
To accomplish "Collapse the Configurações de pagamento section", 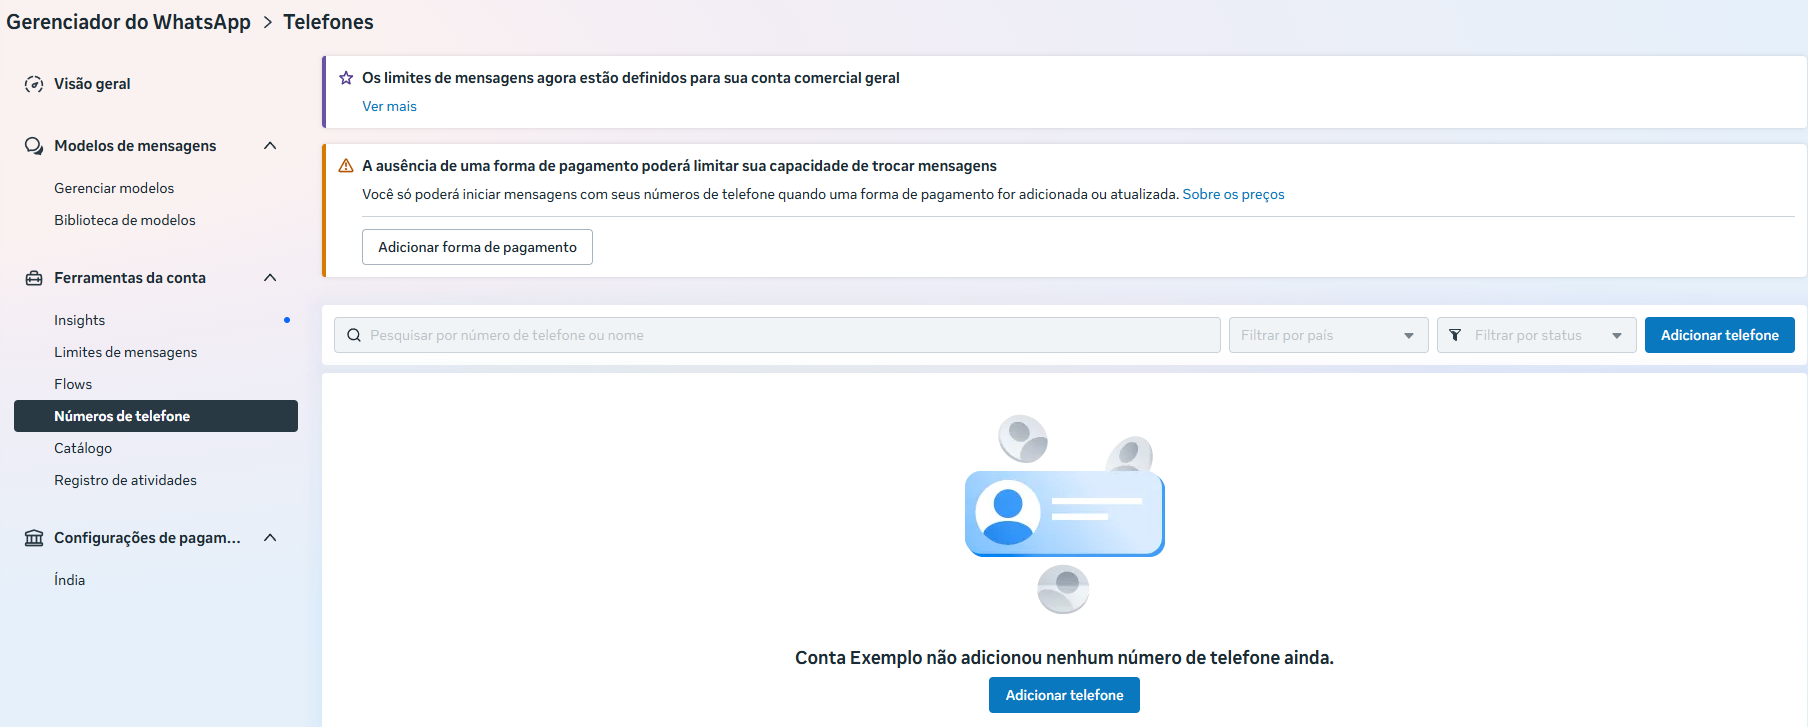I will (270, 538).
